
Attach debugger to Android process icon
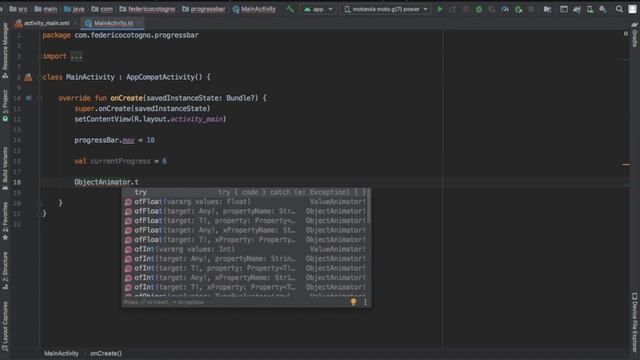tap(518, 9)
